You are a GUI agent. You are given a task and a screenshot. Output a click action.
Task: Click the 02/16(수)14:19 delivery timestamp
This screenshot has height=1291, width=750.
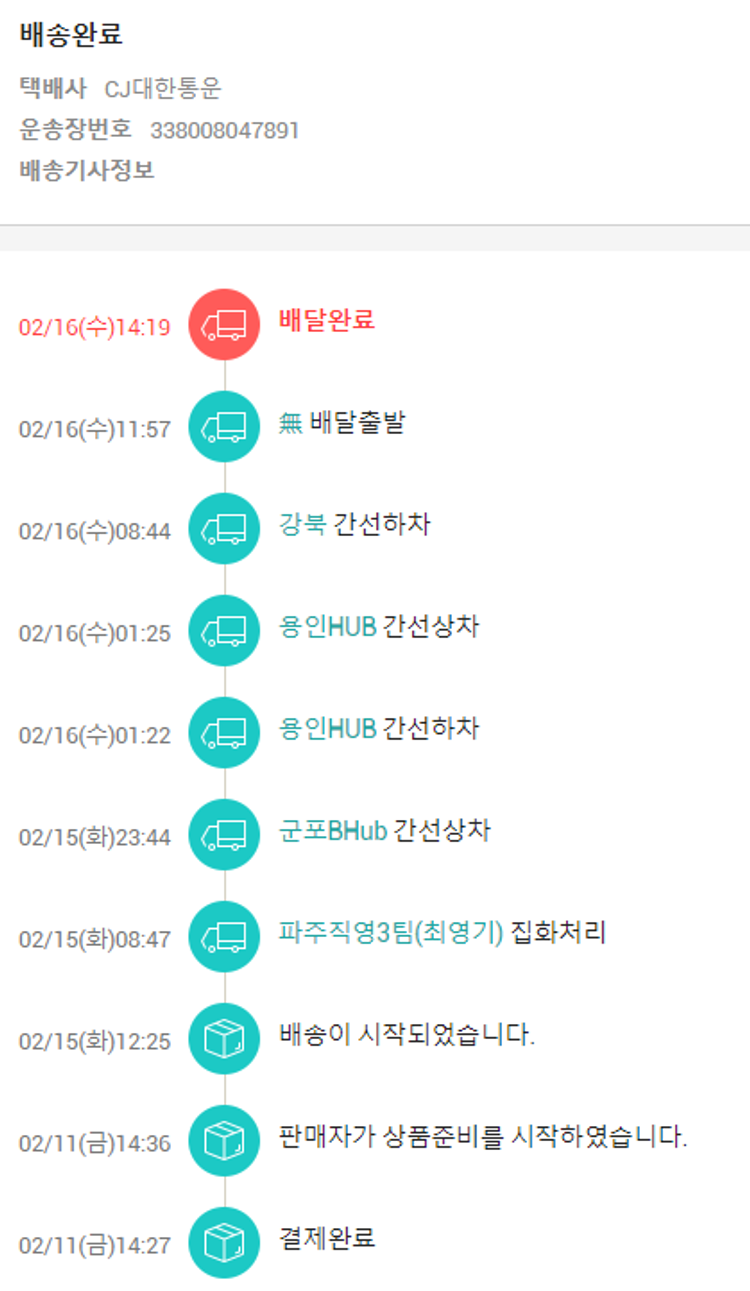pos(94,327)
